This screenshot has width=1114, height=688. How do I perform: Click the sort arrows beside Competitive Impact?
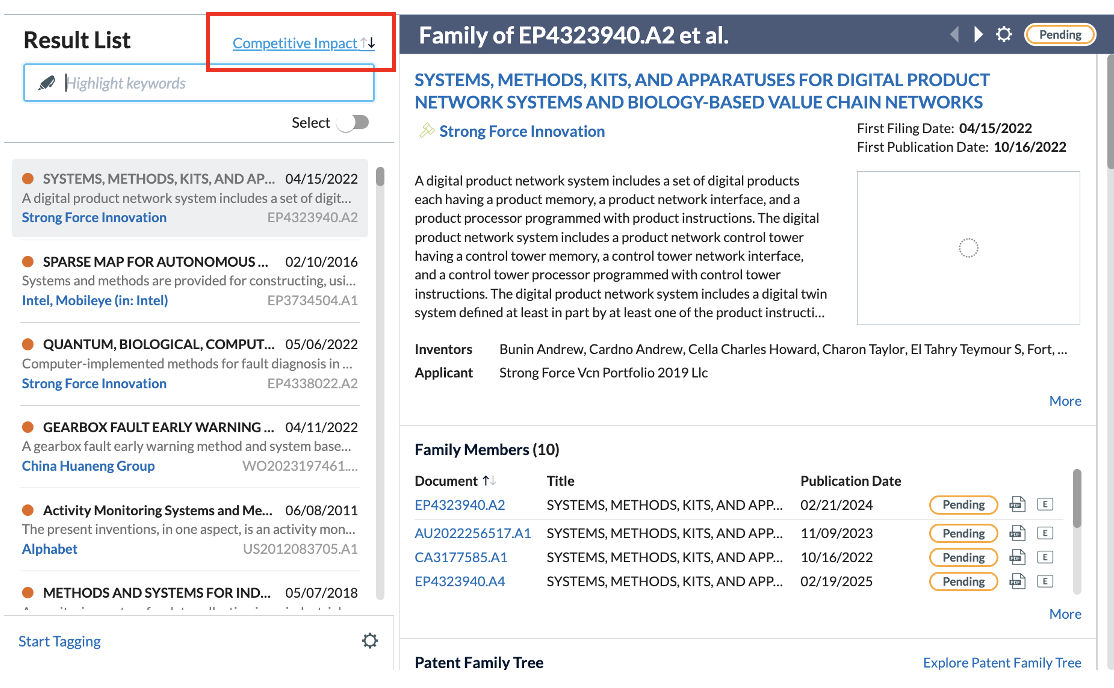(x=368, y=43)
